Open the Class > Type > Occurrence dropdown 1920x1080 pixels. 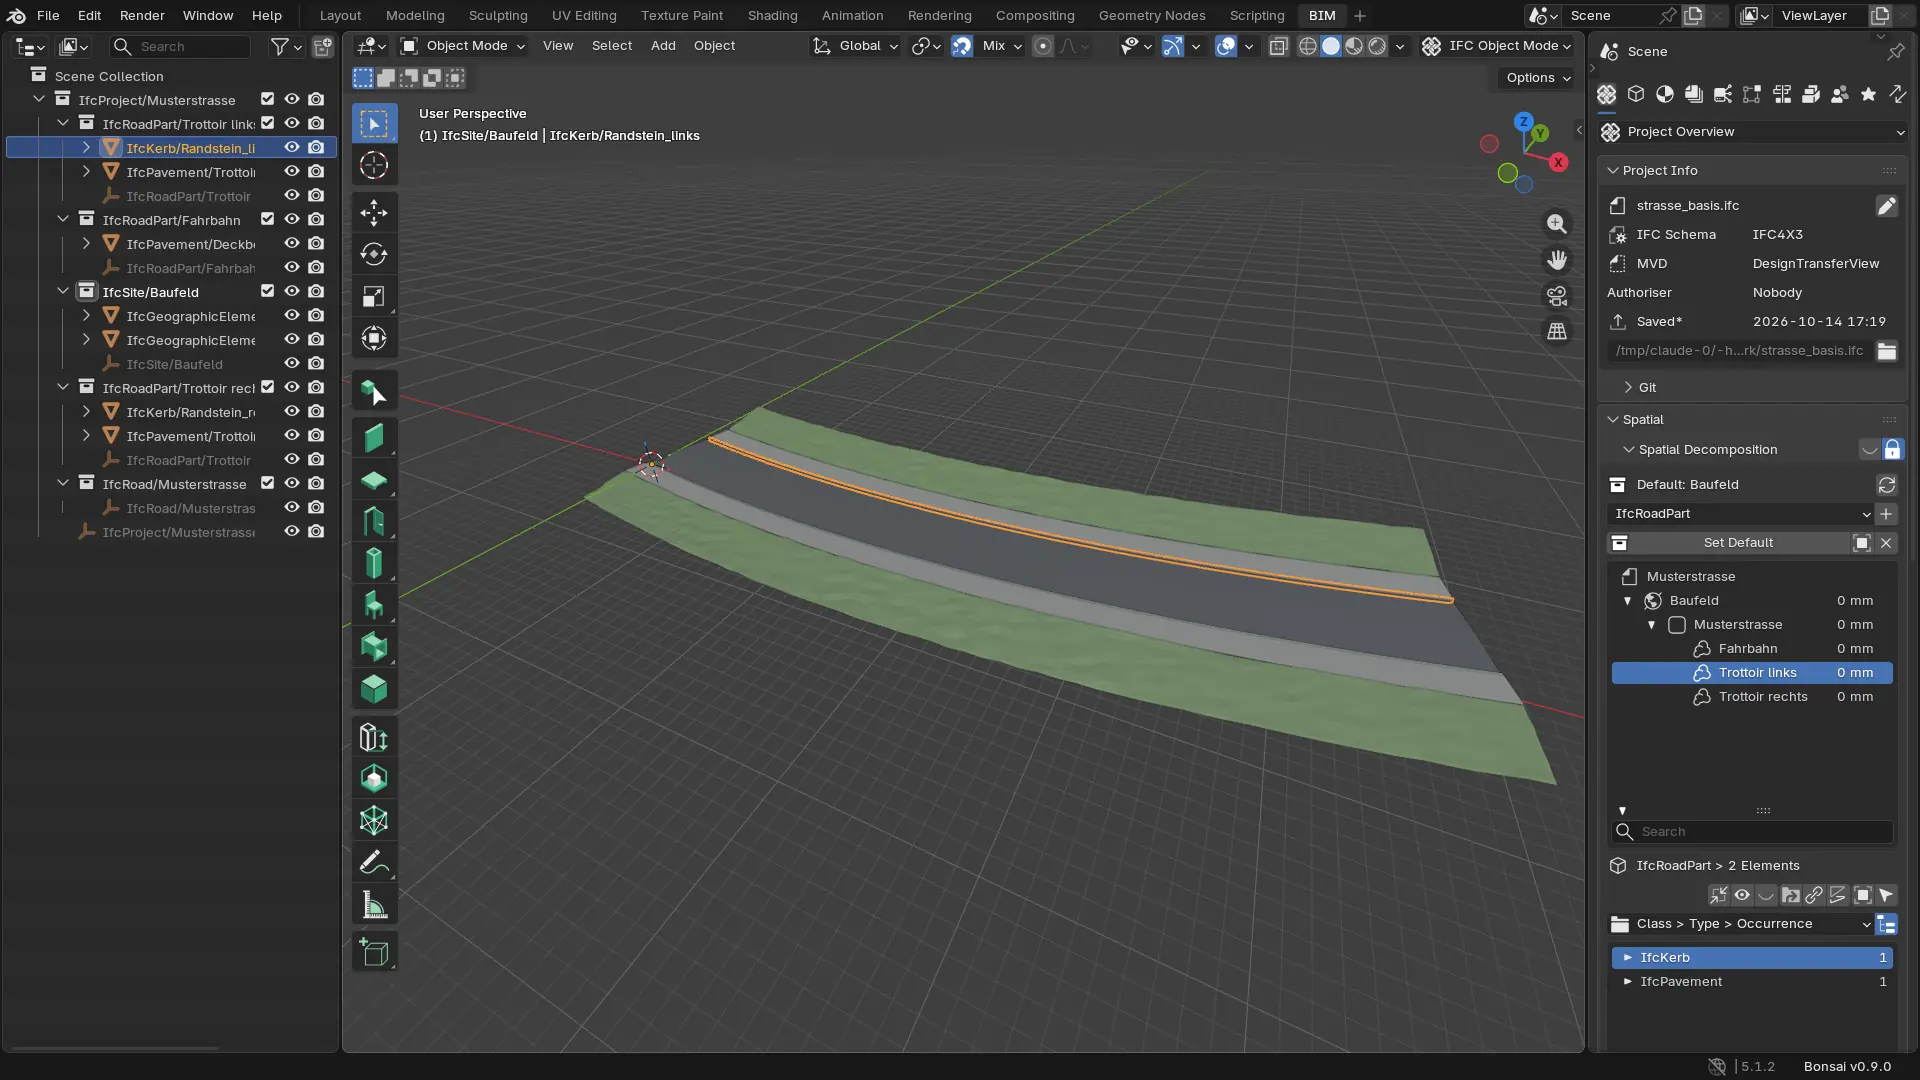1740,924
